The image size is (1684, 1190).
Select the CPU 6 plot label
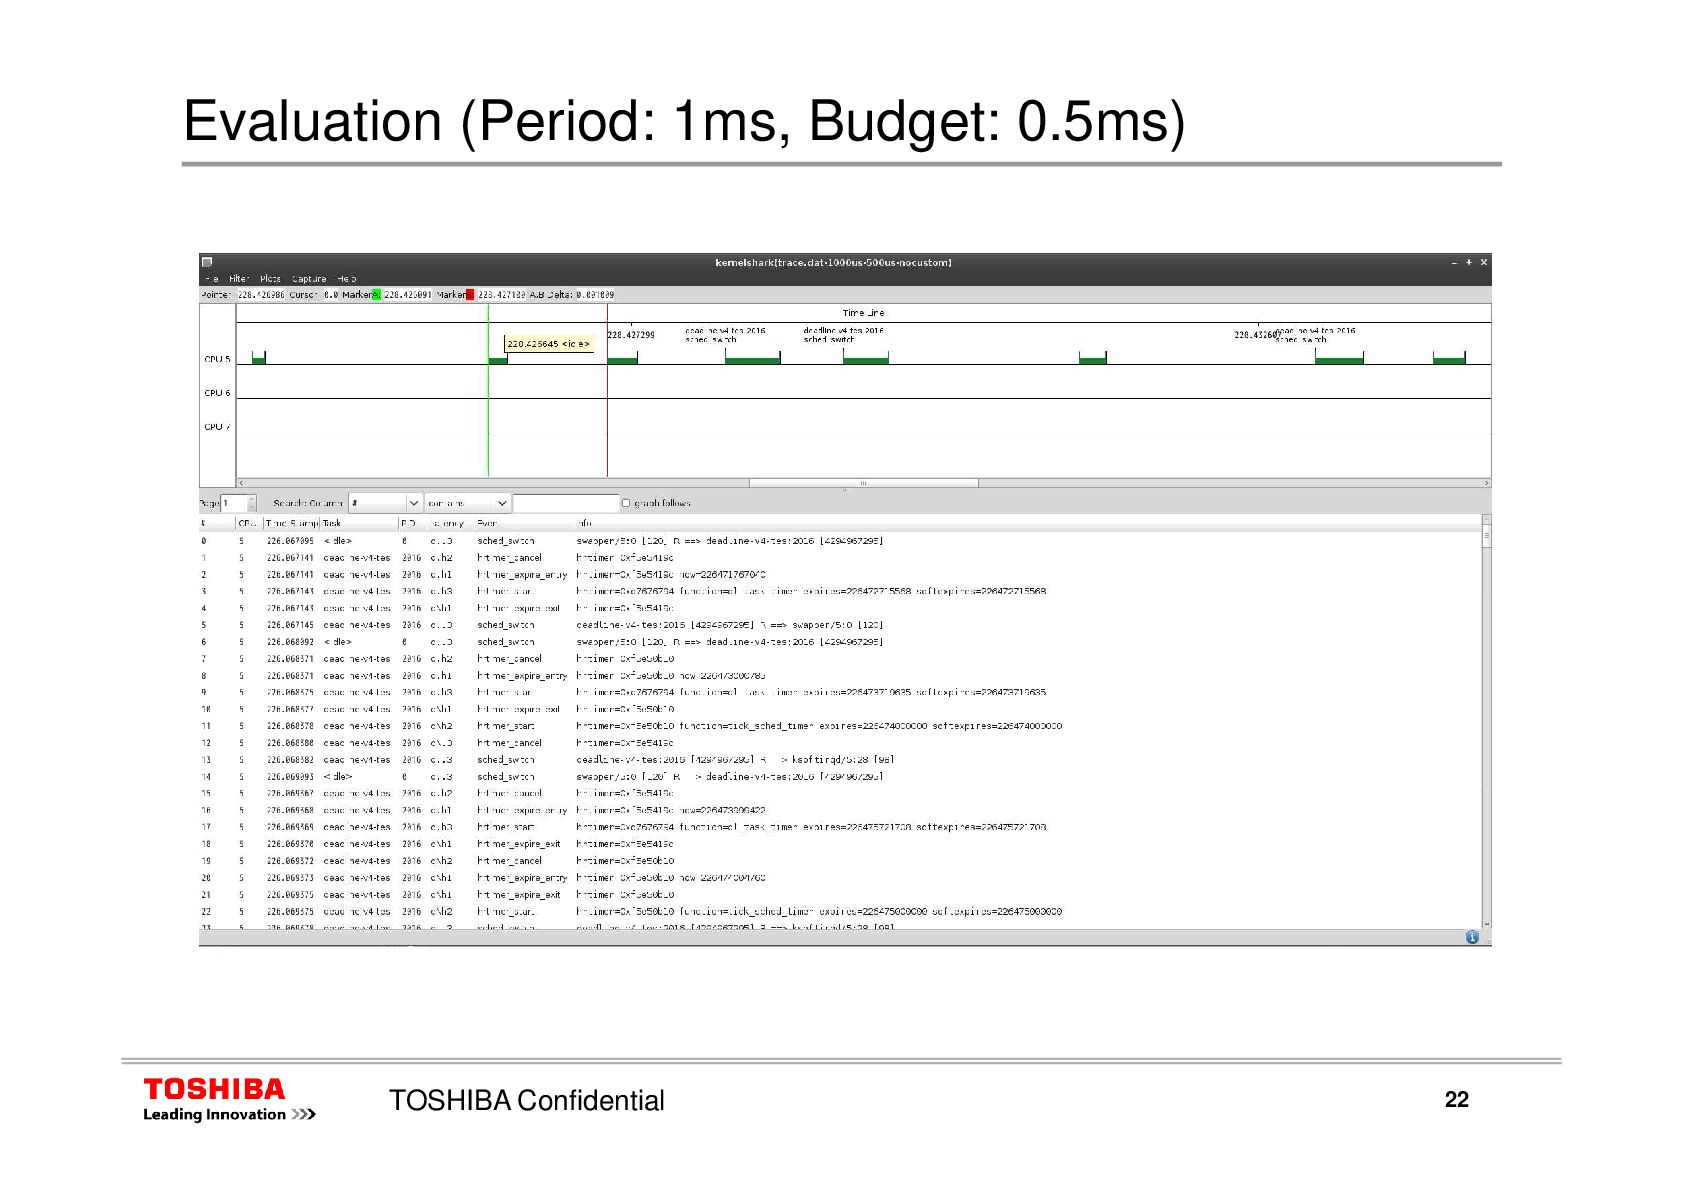coord(217,393)
